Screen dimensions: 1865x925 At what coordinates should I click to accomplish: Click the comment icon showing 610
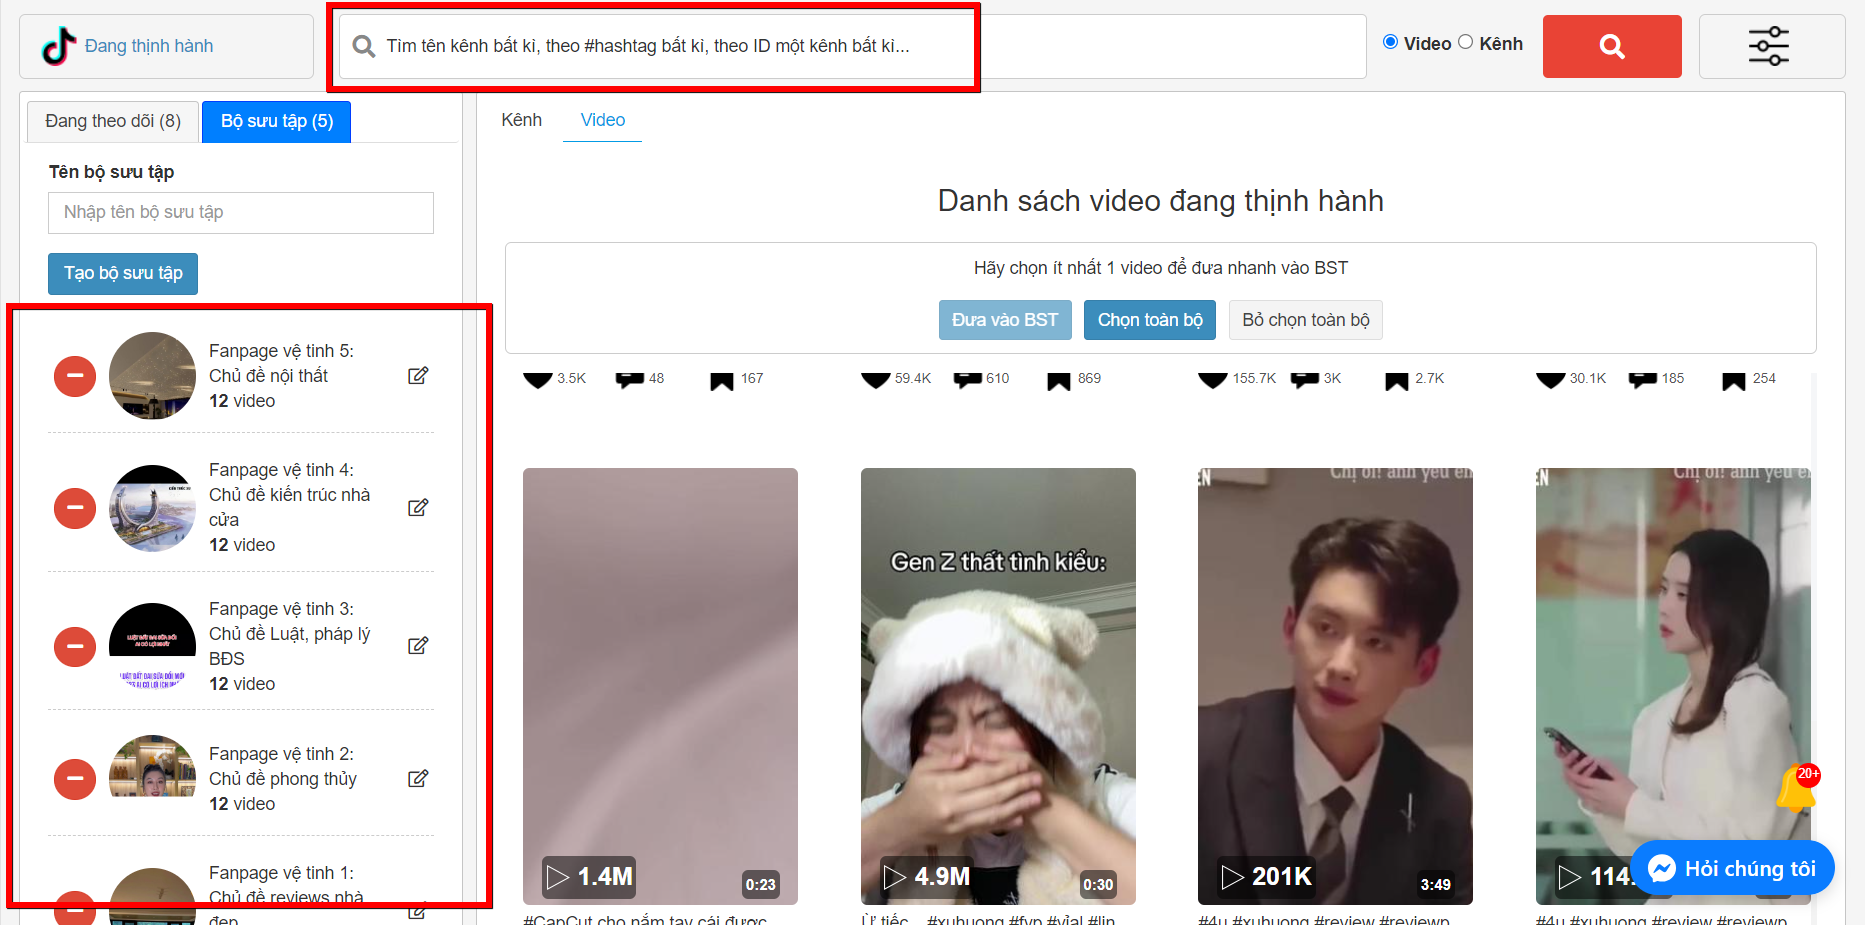(x=968, y=380)
